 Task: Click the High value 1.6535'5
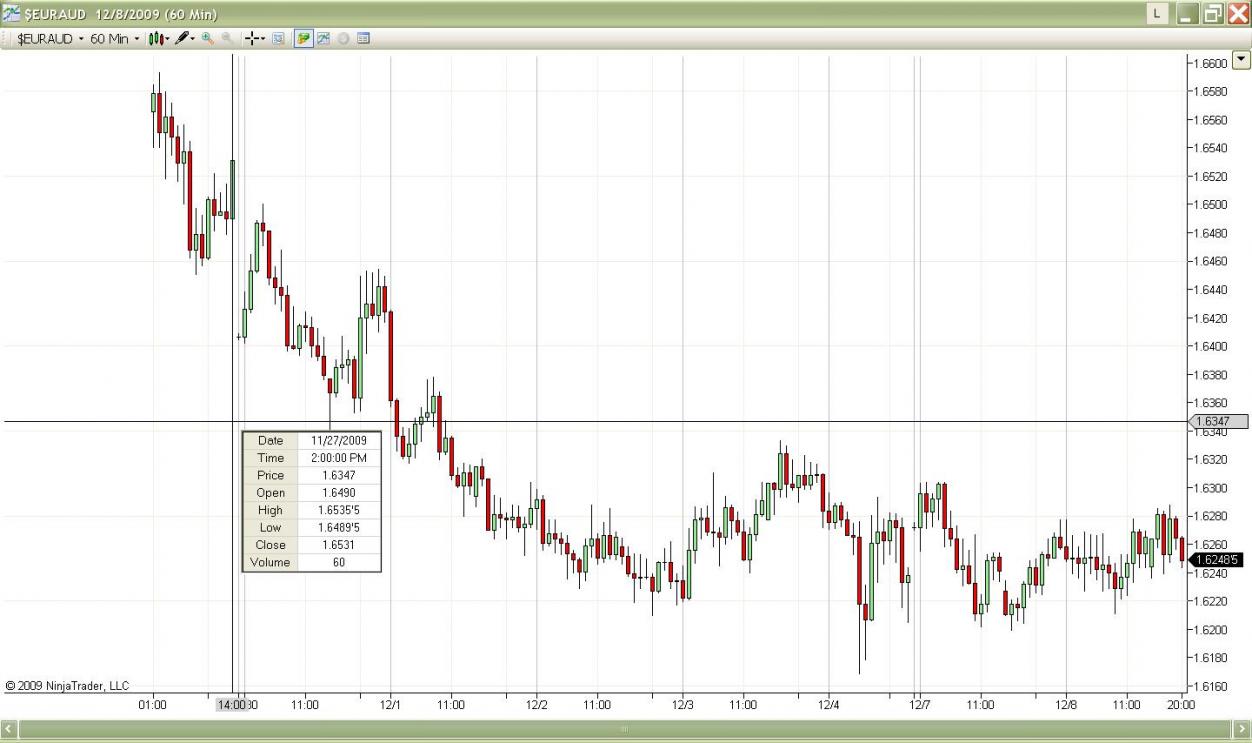click(x=339, y=510)
